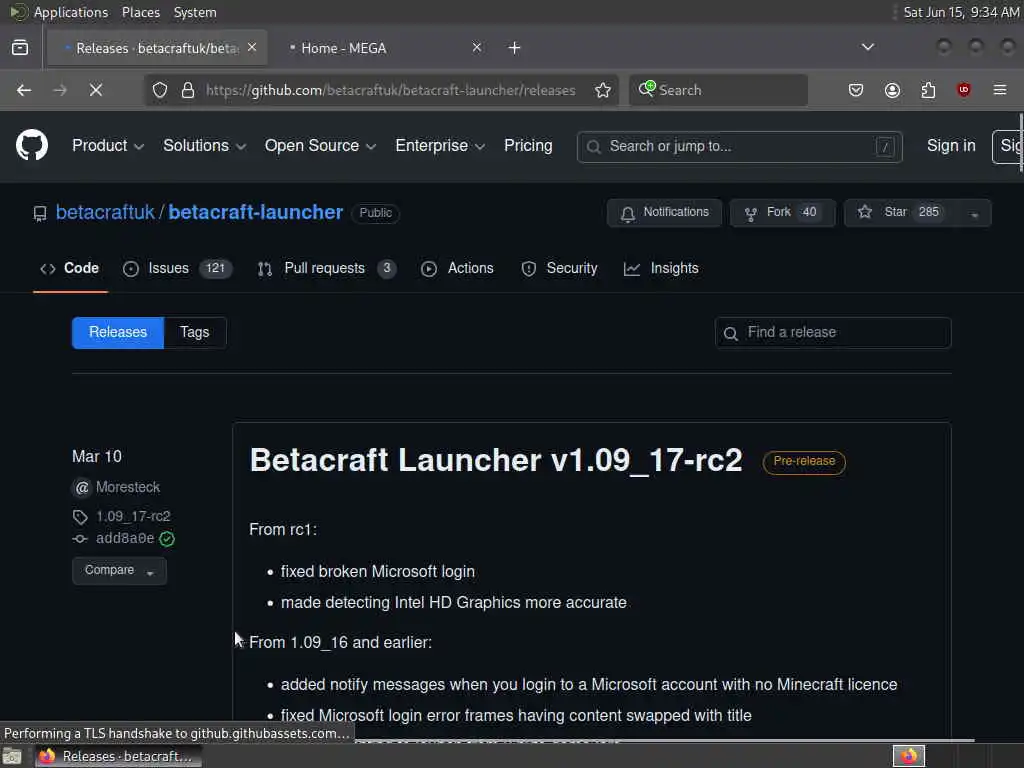This screenshot has height=768, width=1024.
Task: Open a new browser tab with plus
Action: click(515, 48)
